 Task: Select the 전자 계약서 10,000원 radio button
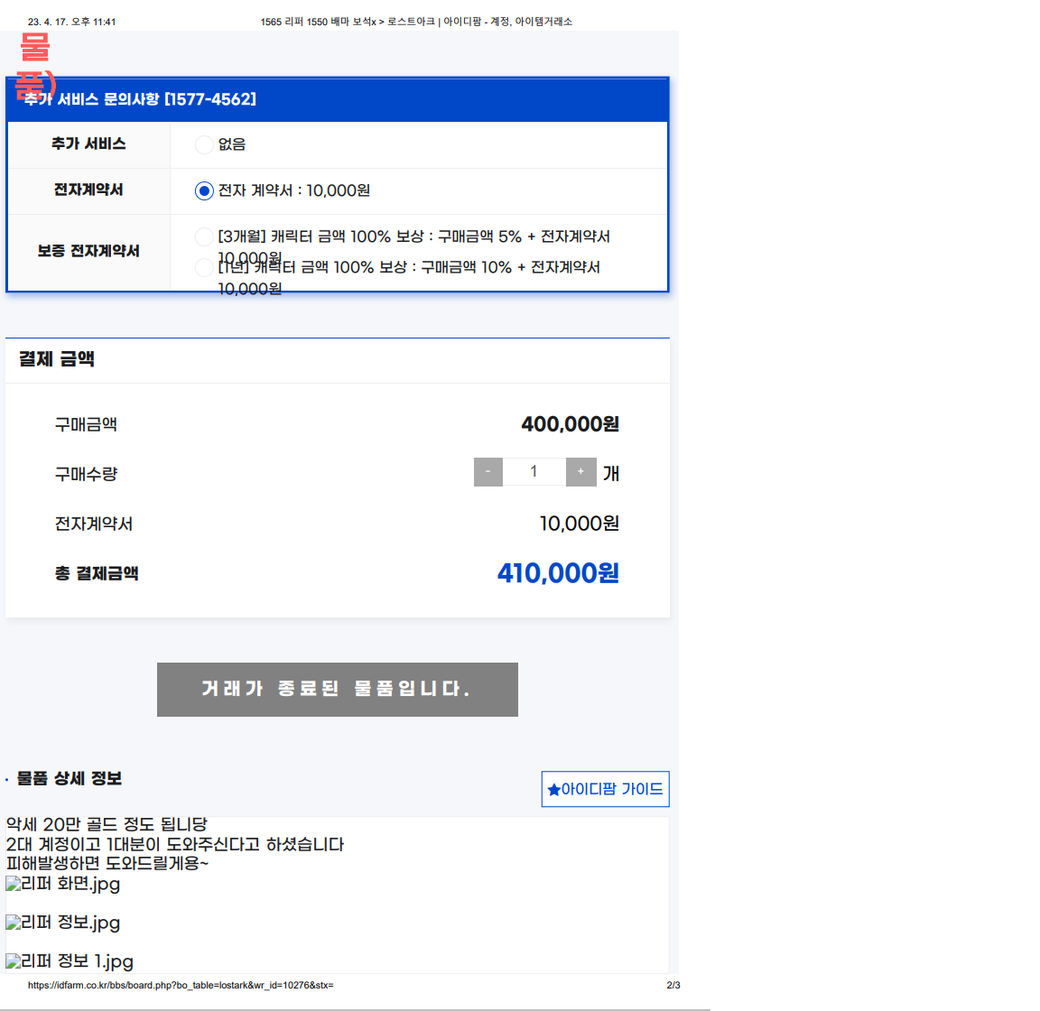(204, 191)
